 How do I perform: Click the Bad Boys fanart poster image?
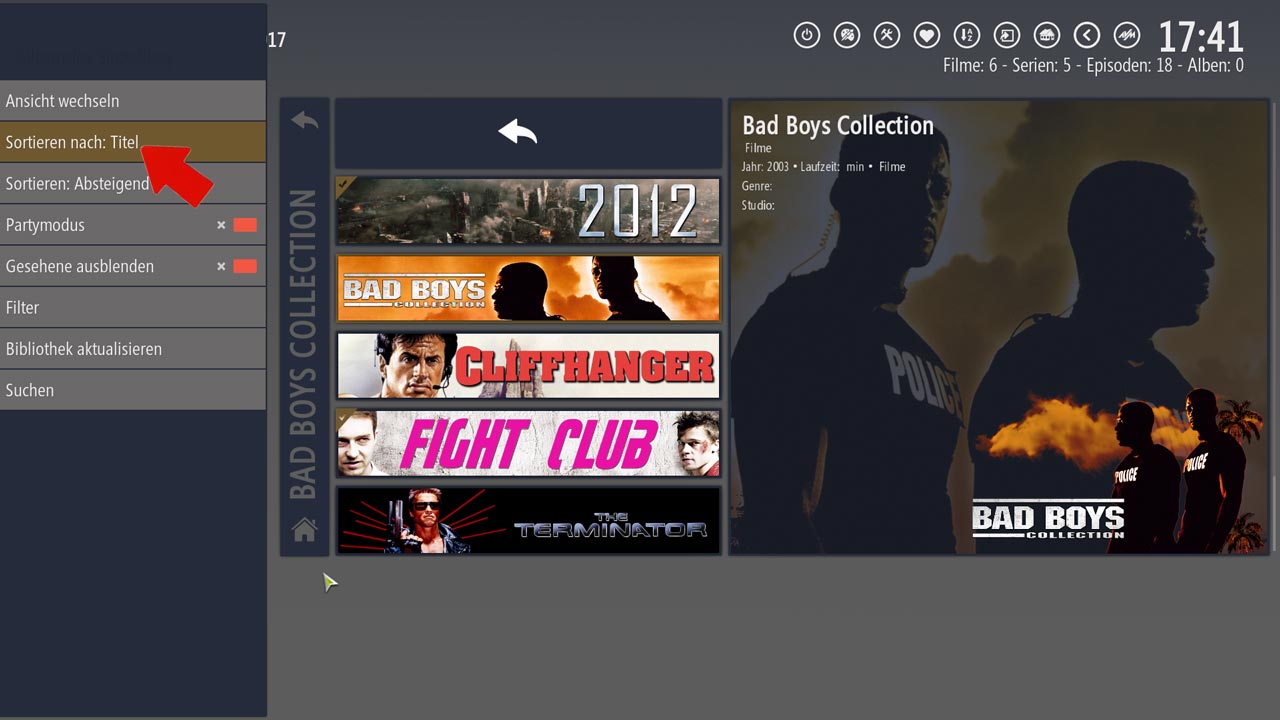pyautogui.click(x=999, y=326)
